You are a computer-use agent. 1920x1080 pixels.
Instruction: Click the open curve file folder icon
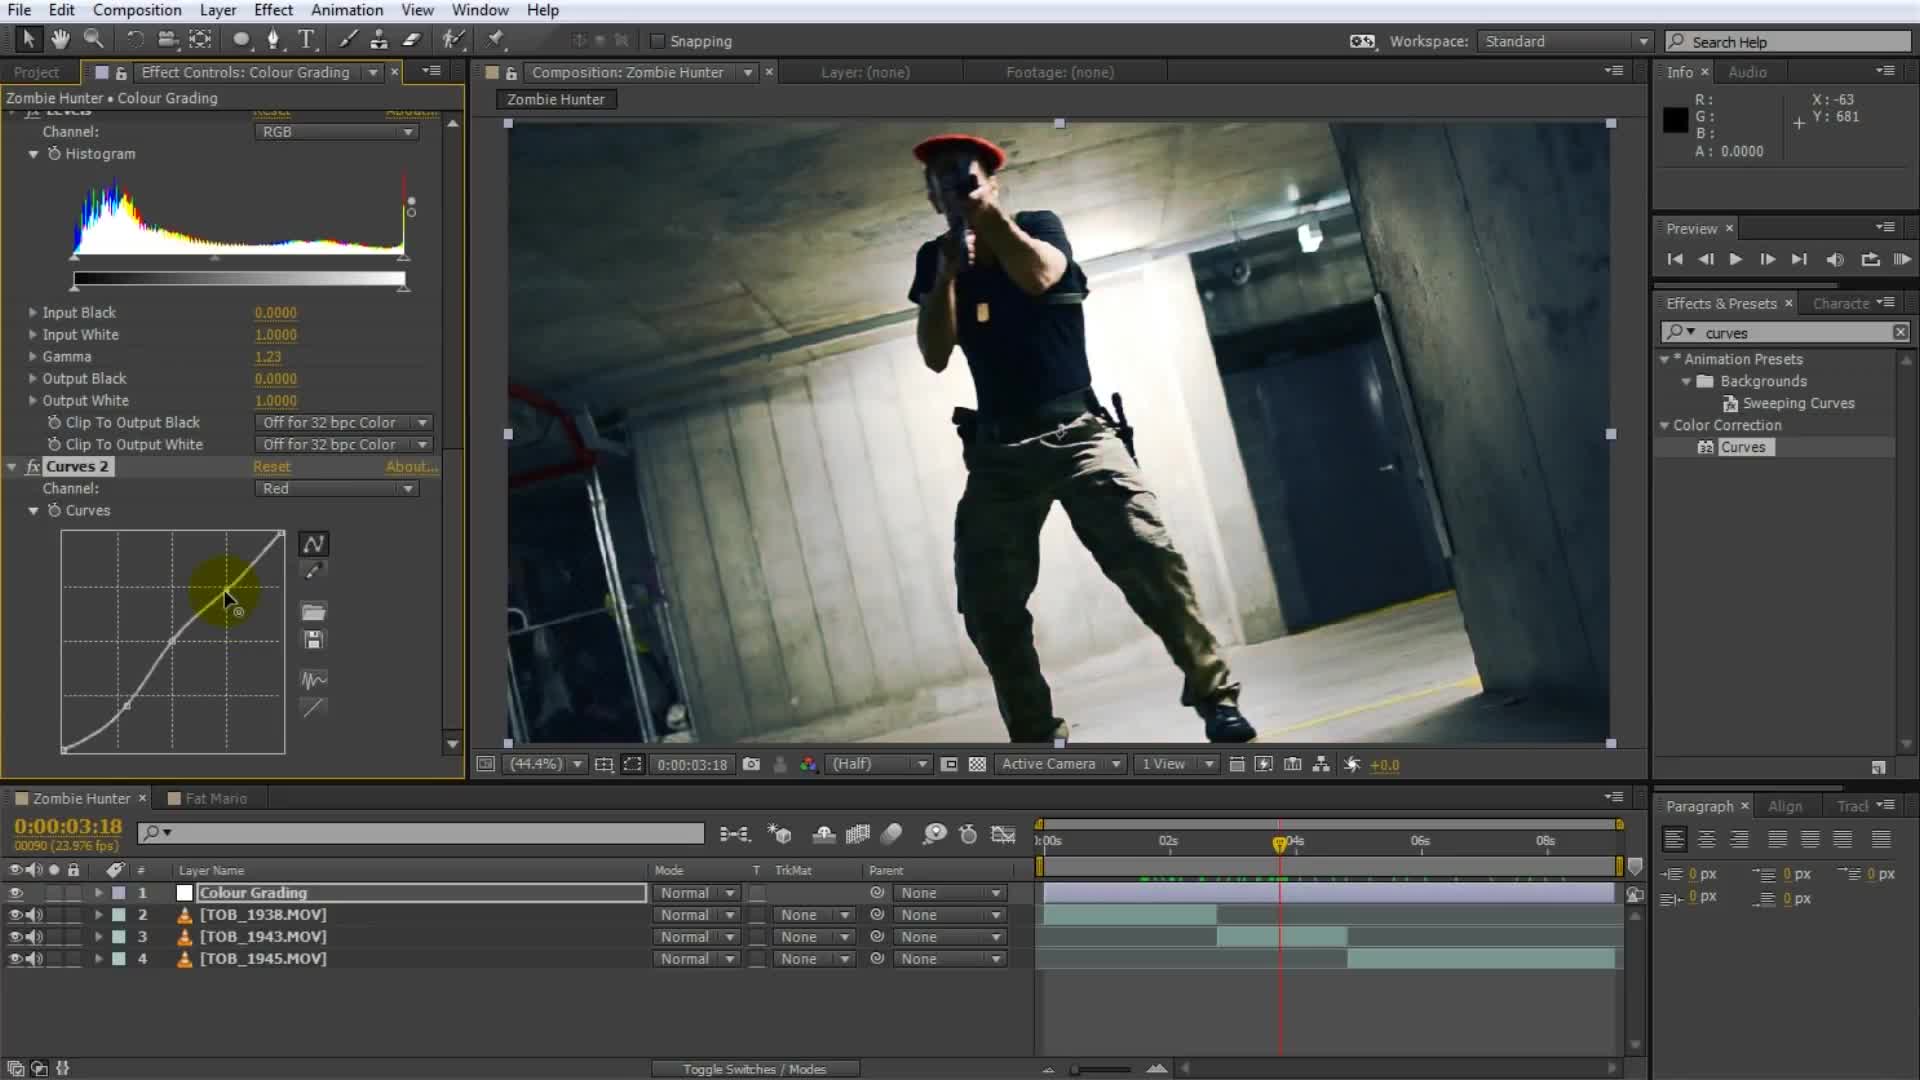[313, 612]
